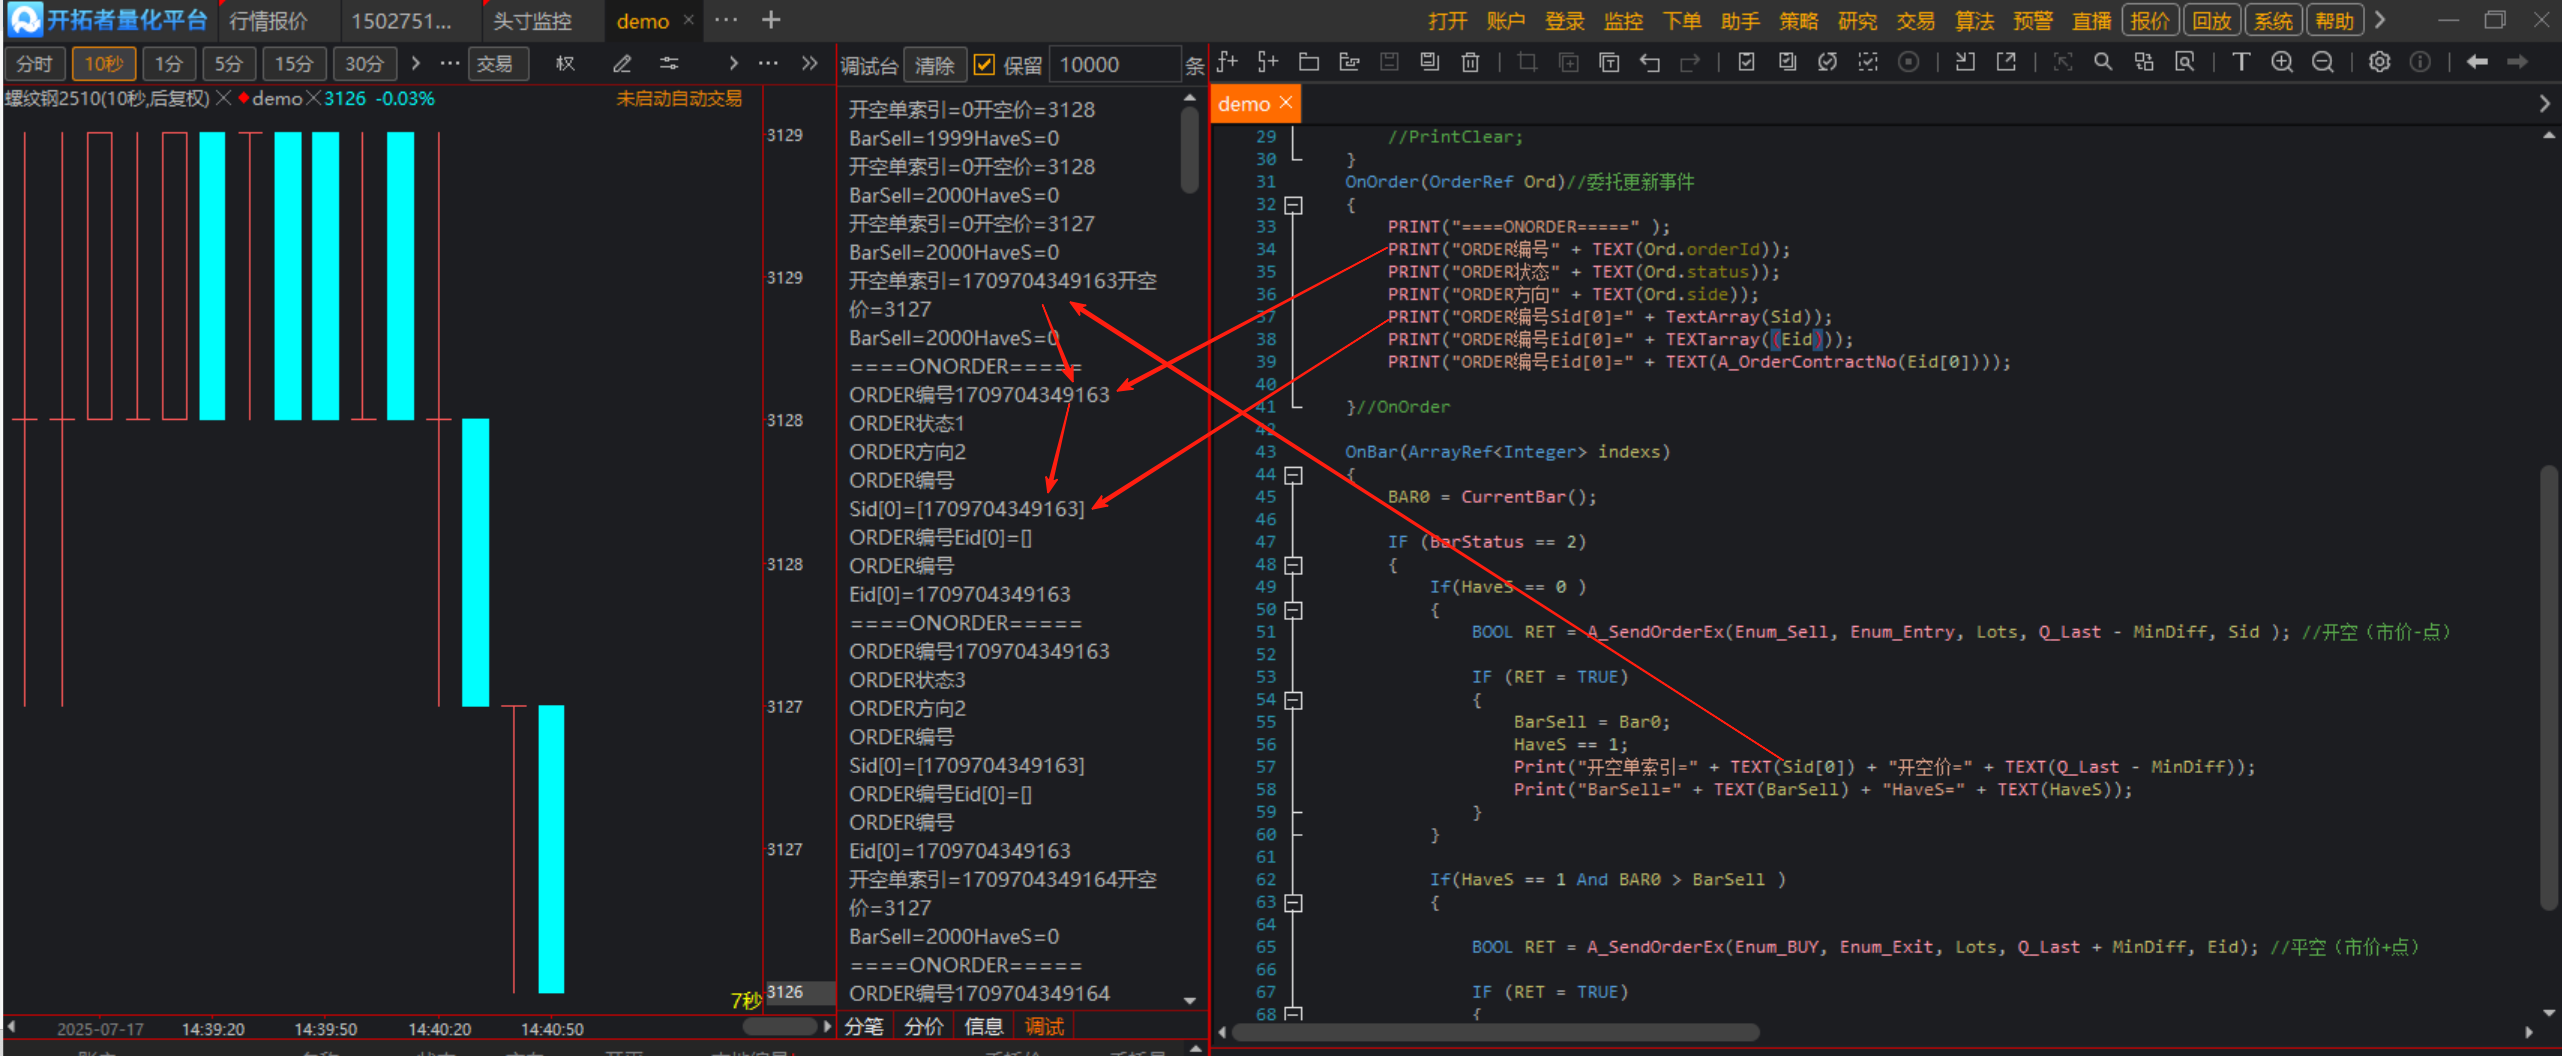Click the pencil drawing tool icon in chart toolbar
The height and width of the screenshot is (1056, 2562).
point(622,64)
